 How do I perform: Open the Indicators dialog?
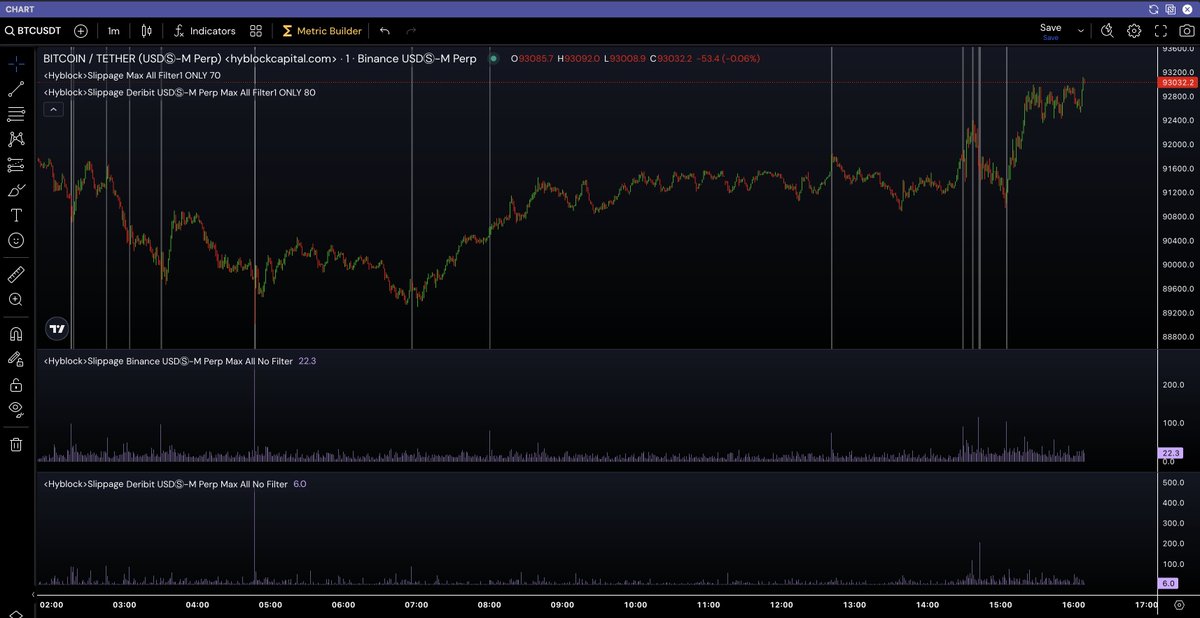pyautogui.click(x=205, y=31)
